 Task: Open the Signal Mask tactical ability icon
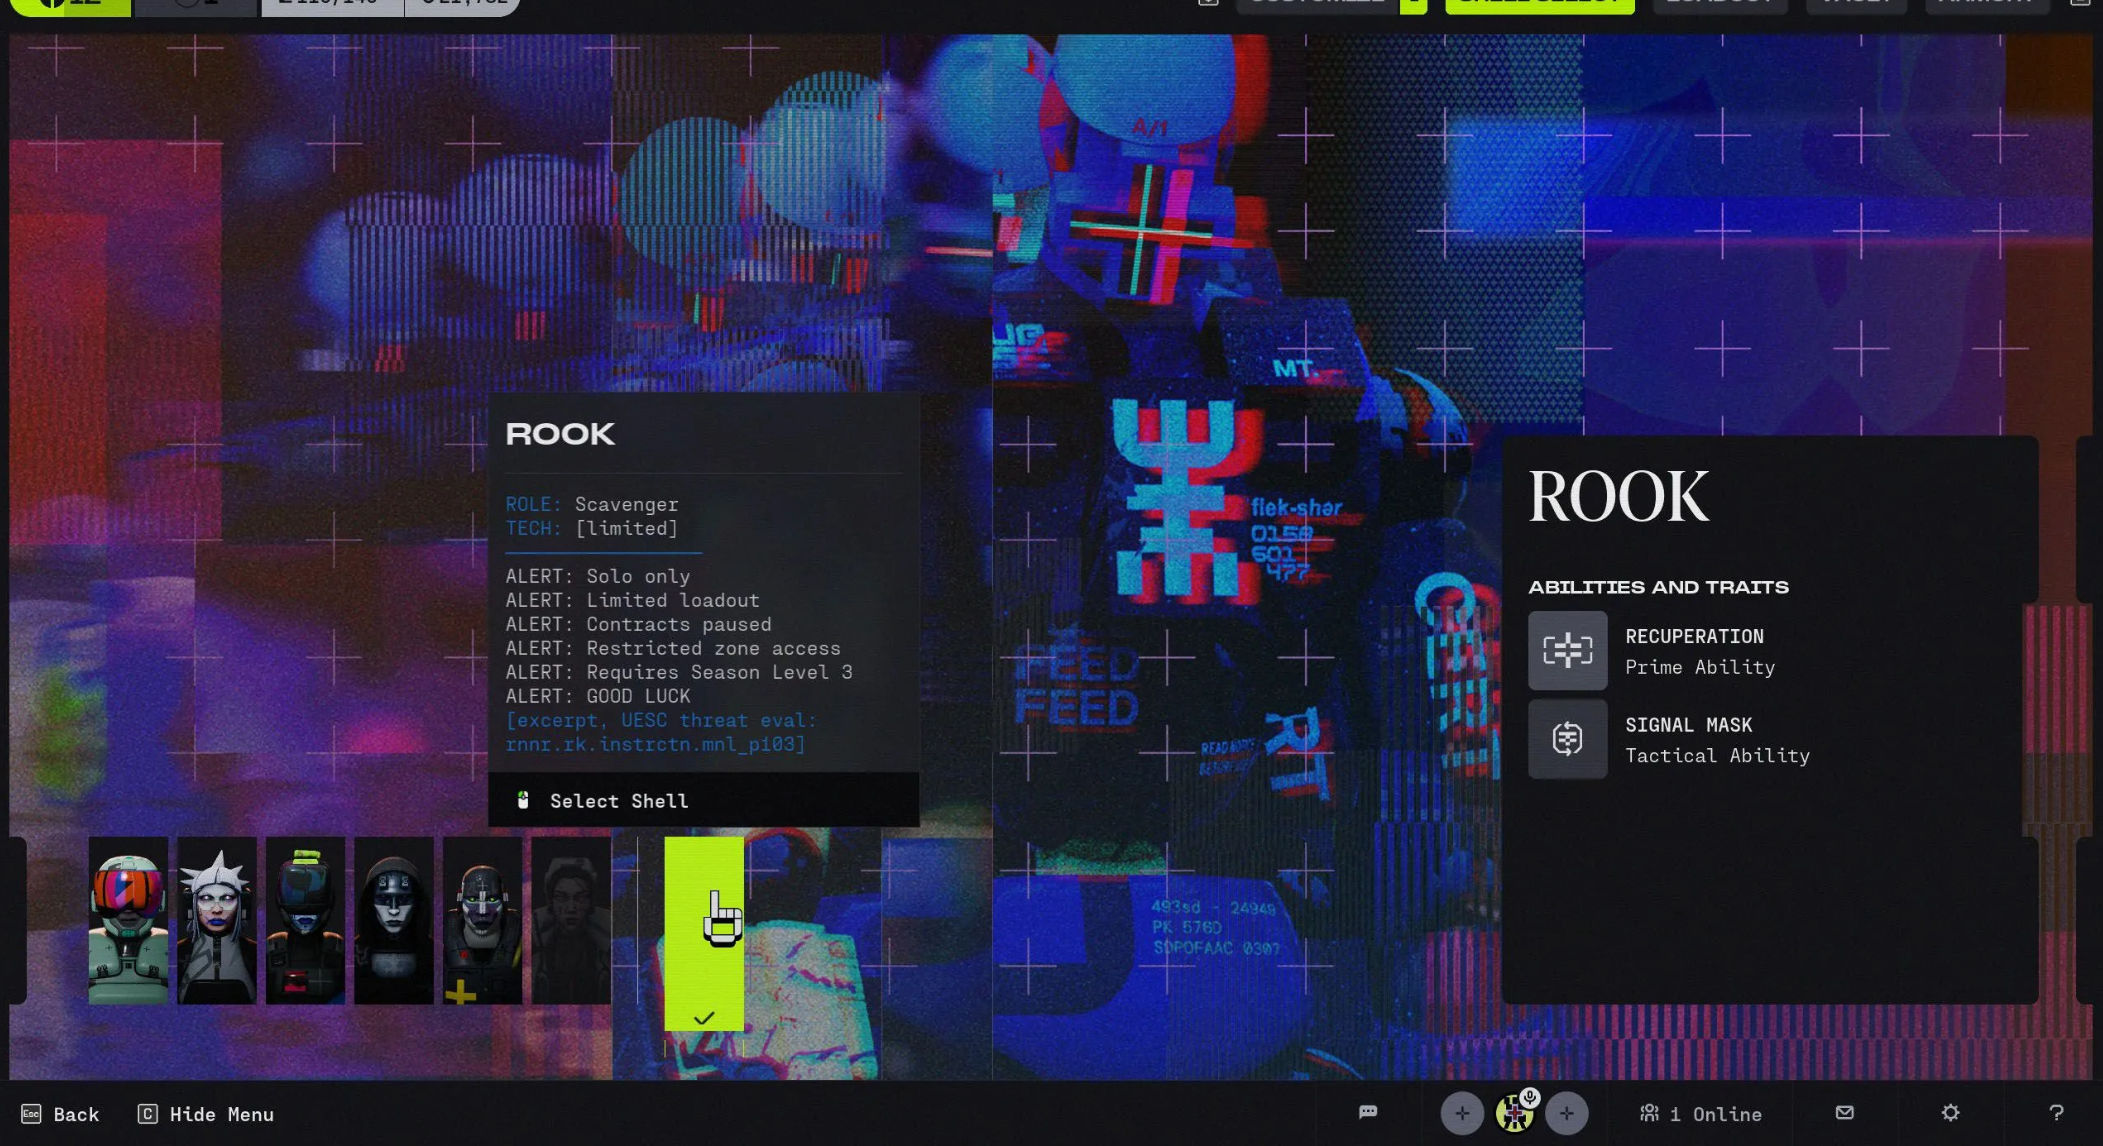(x=1567, y=739)
